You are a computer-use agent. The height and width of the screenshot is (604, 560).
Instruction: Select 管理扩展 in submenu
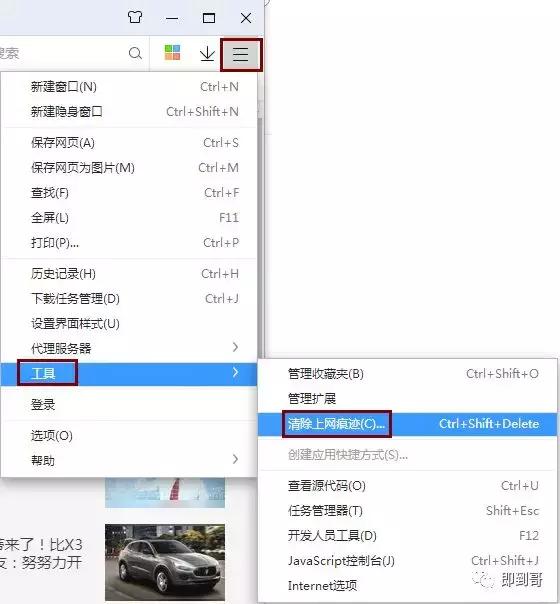(407, 398)
